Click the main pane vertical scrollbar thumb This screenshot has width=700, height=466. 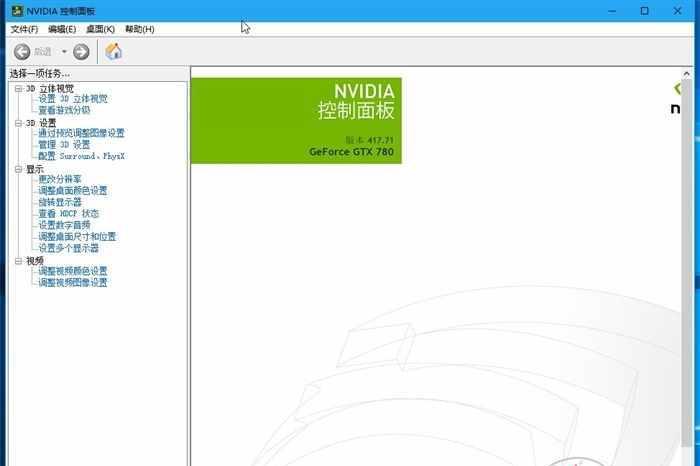pyautogui.click(x=687, y=263)
